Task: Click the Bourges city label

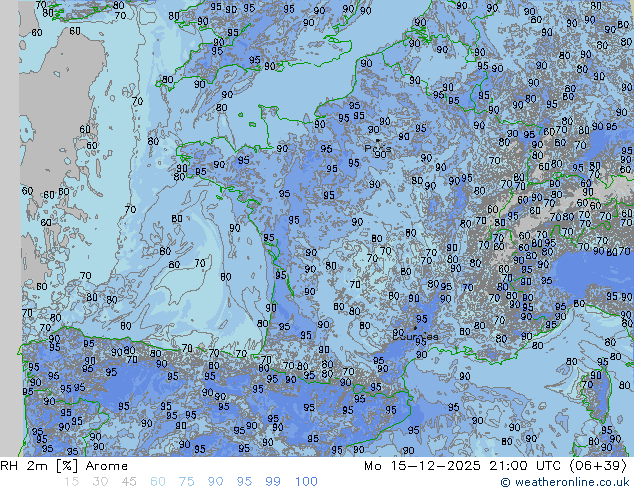Action: coord(415,336)
